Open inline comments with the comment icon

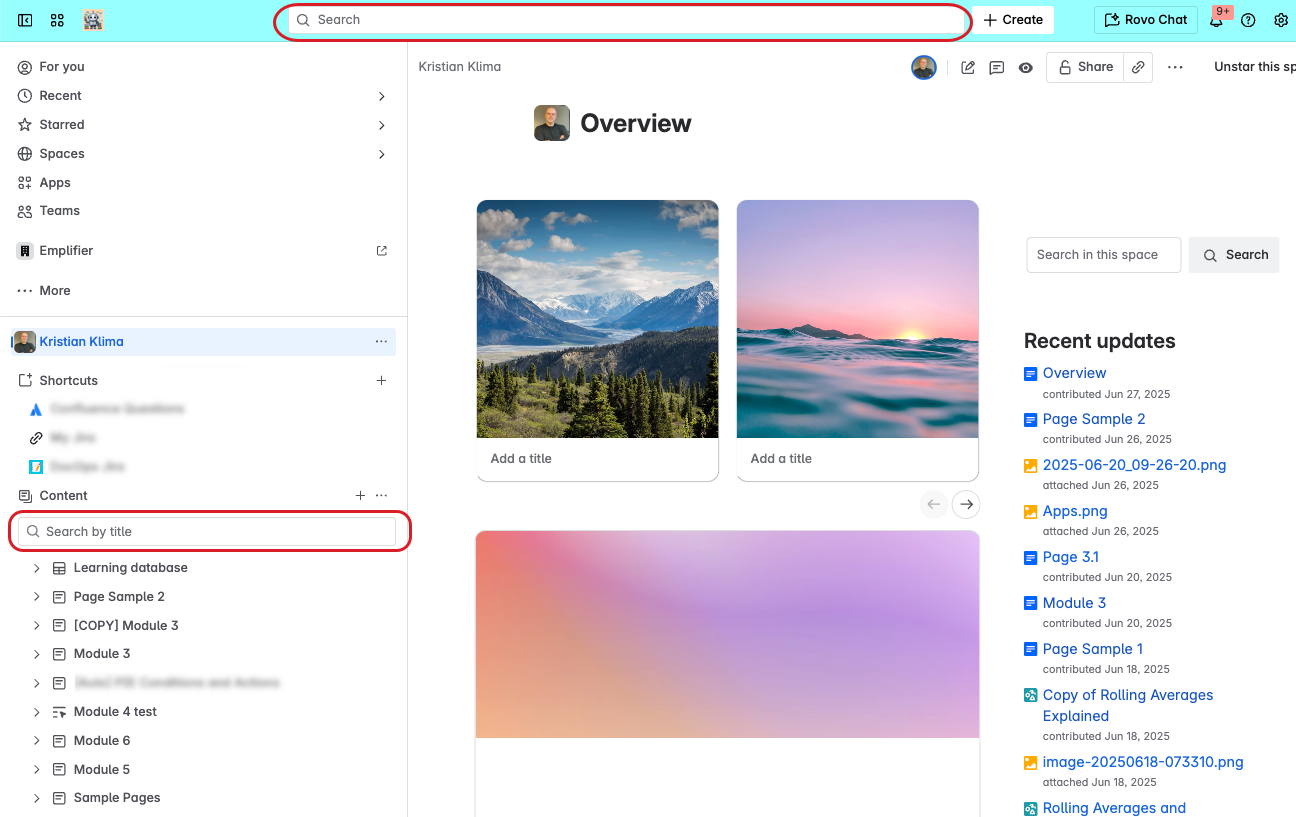pyautogui.click(x=996, y=67)
